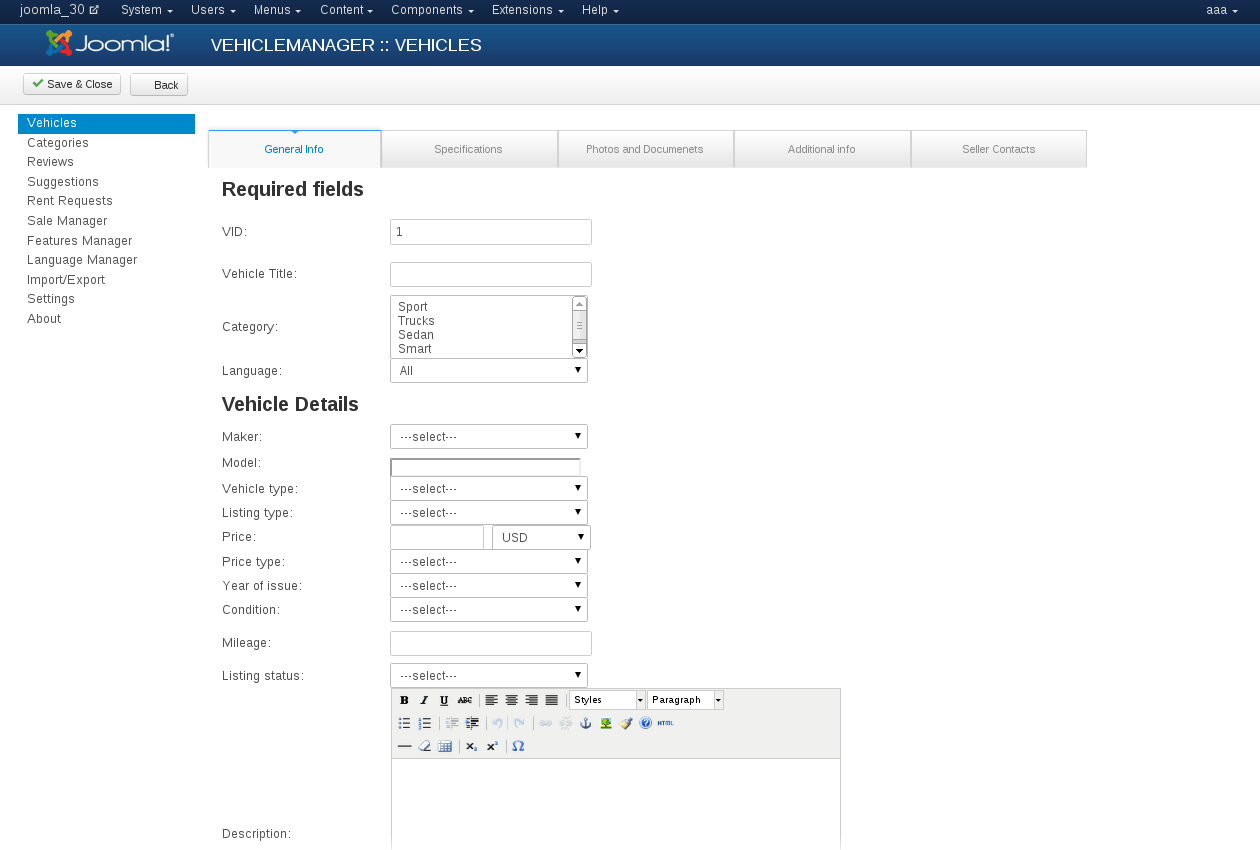Open the Maker select dropdown
Image resolution: width=1260 pixels, height=850 pixels.
(x=488, y=436)
